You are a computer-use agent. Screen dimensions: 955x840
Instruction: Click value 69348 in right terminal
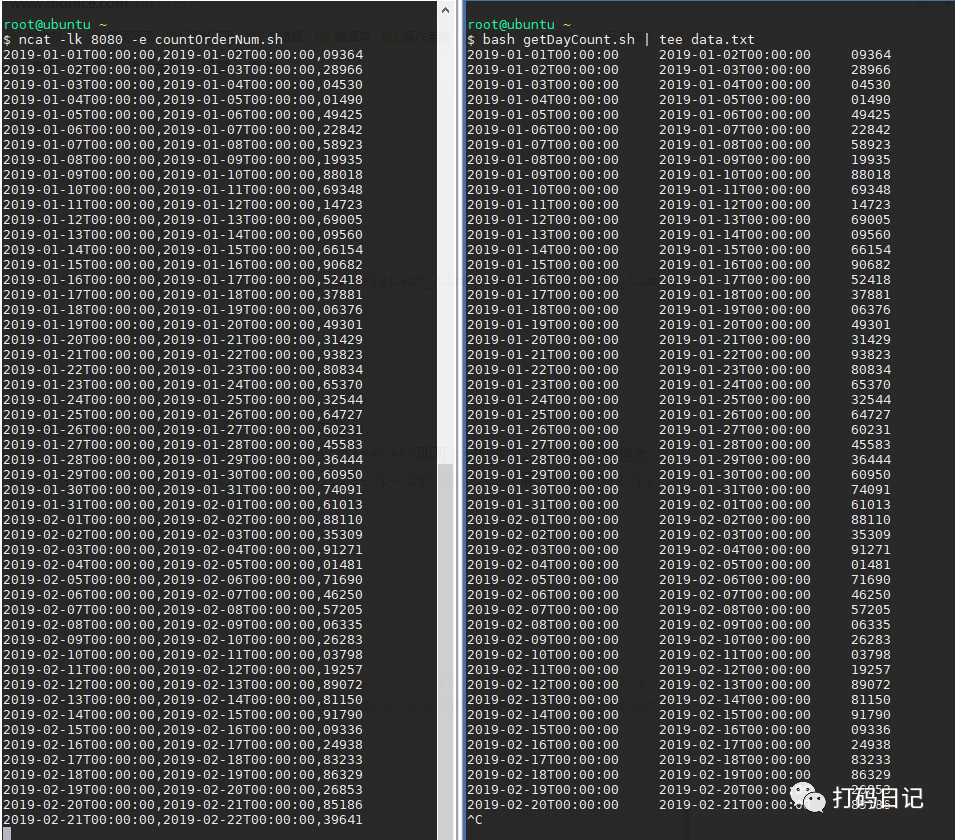pos(871,189)
